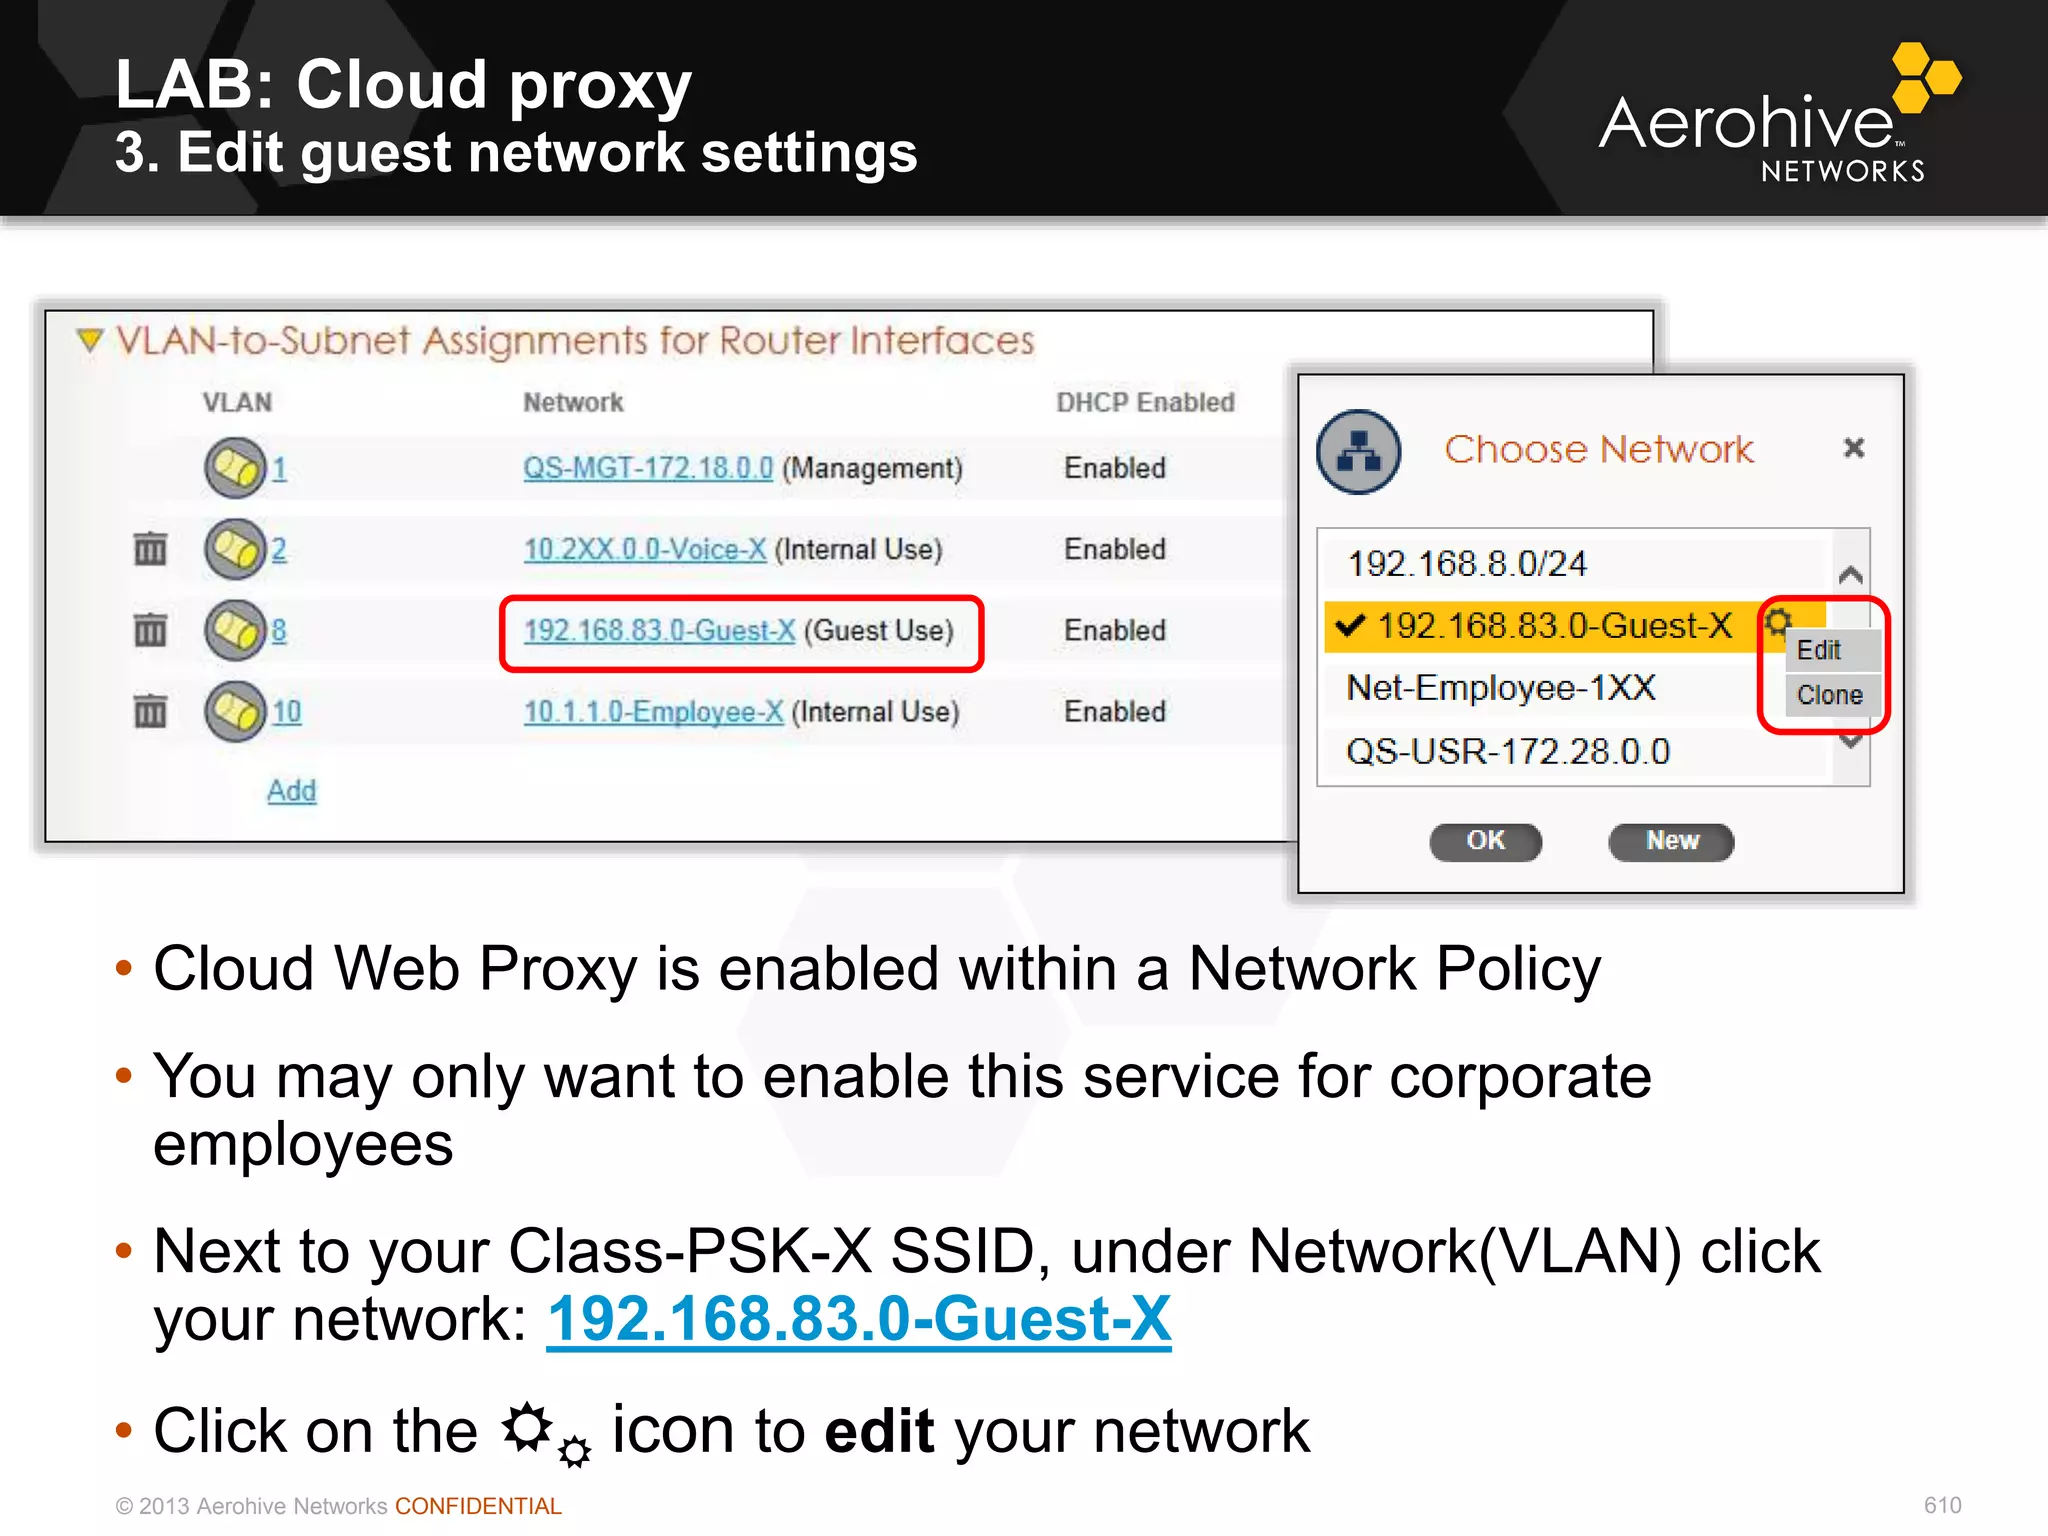Open VLAN 2 link
This screenshot has height=1536, width=2048.
279,549
